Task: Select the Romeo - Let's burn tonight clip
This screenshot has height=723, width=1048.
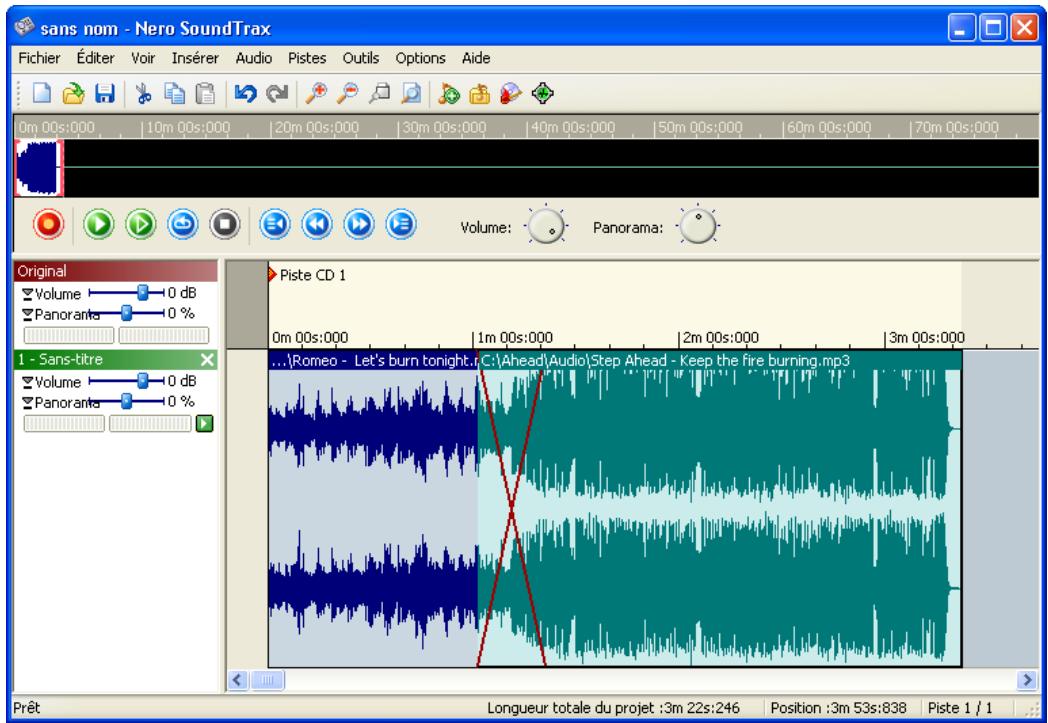Action: click(x=373, y=508)
